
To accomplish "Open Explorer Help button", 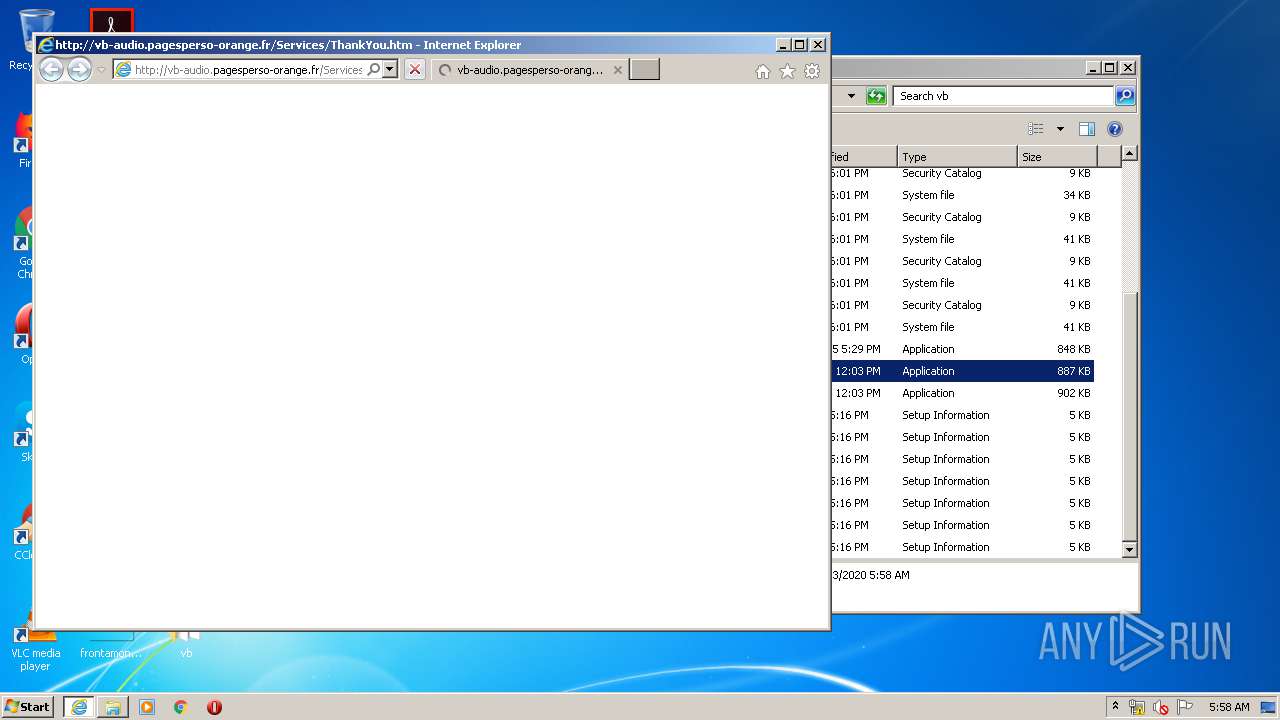I will pyautogui.click(x=1115, y=129).
